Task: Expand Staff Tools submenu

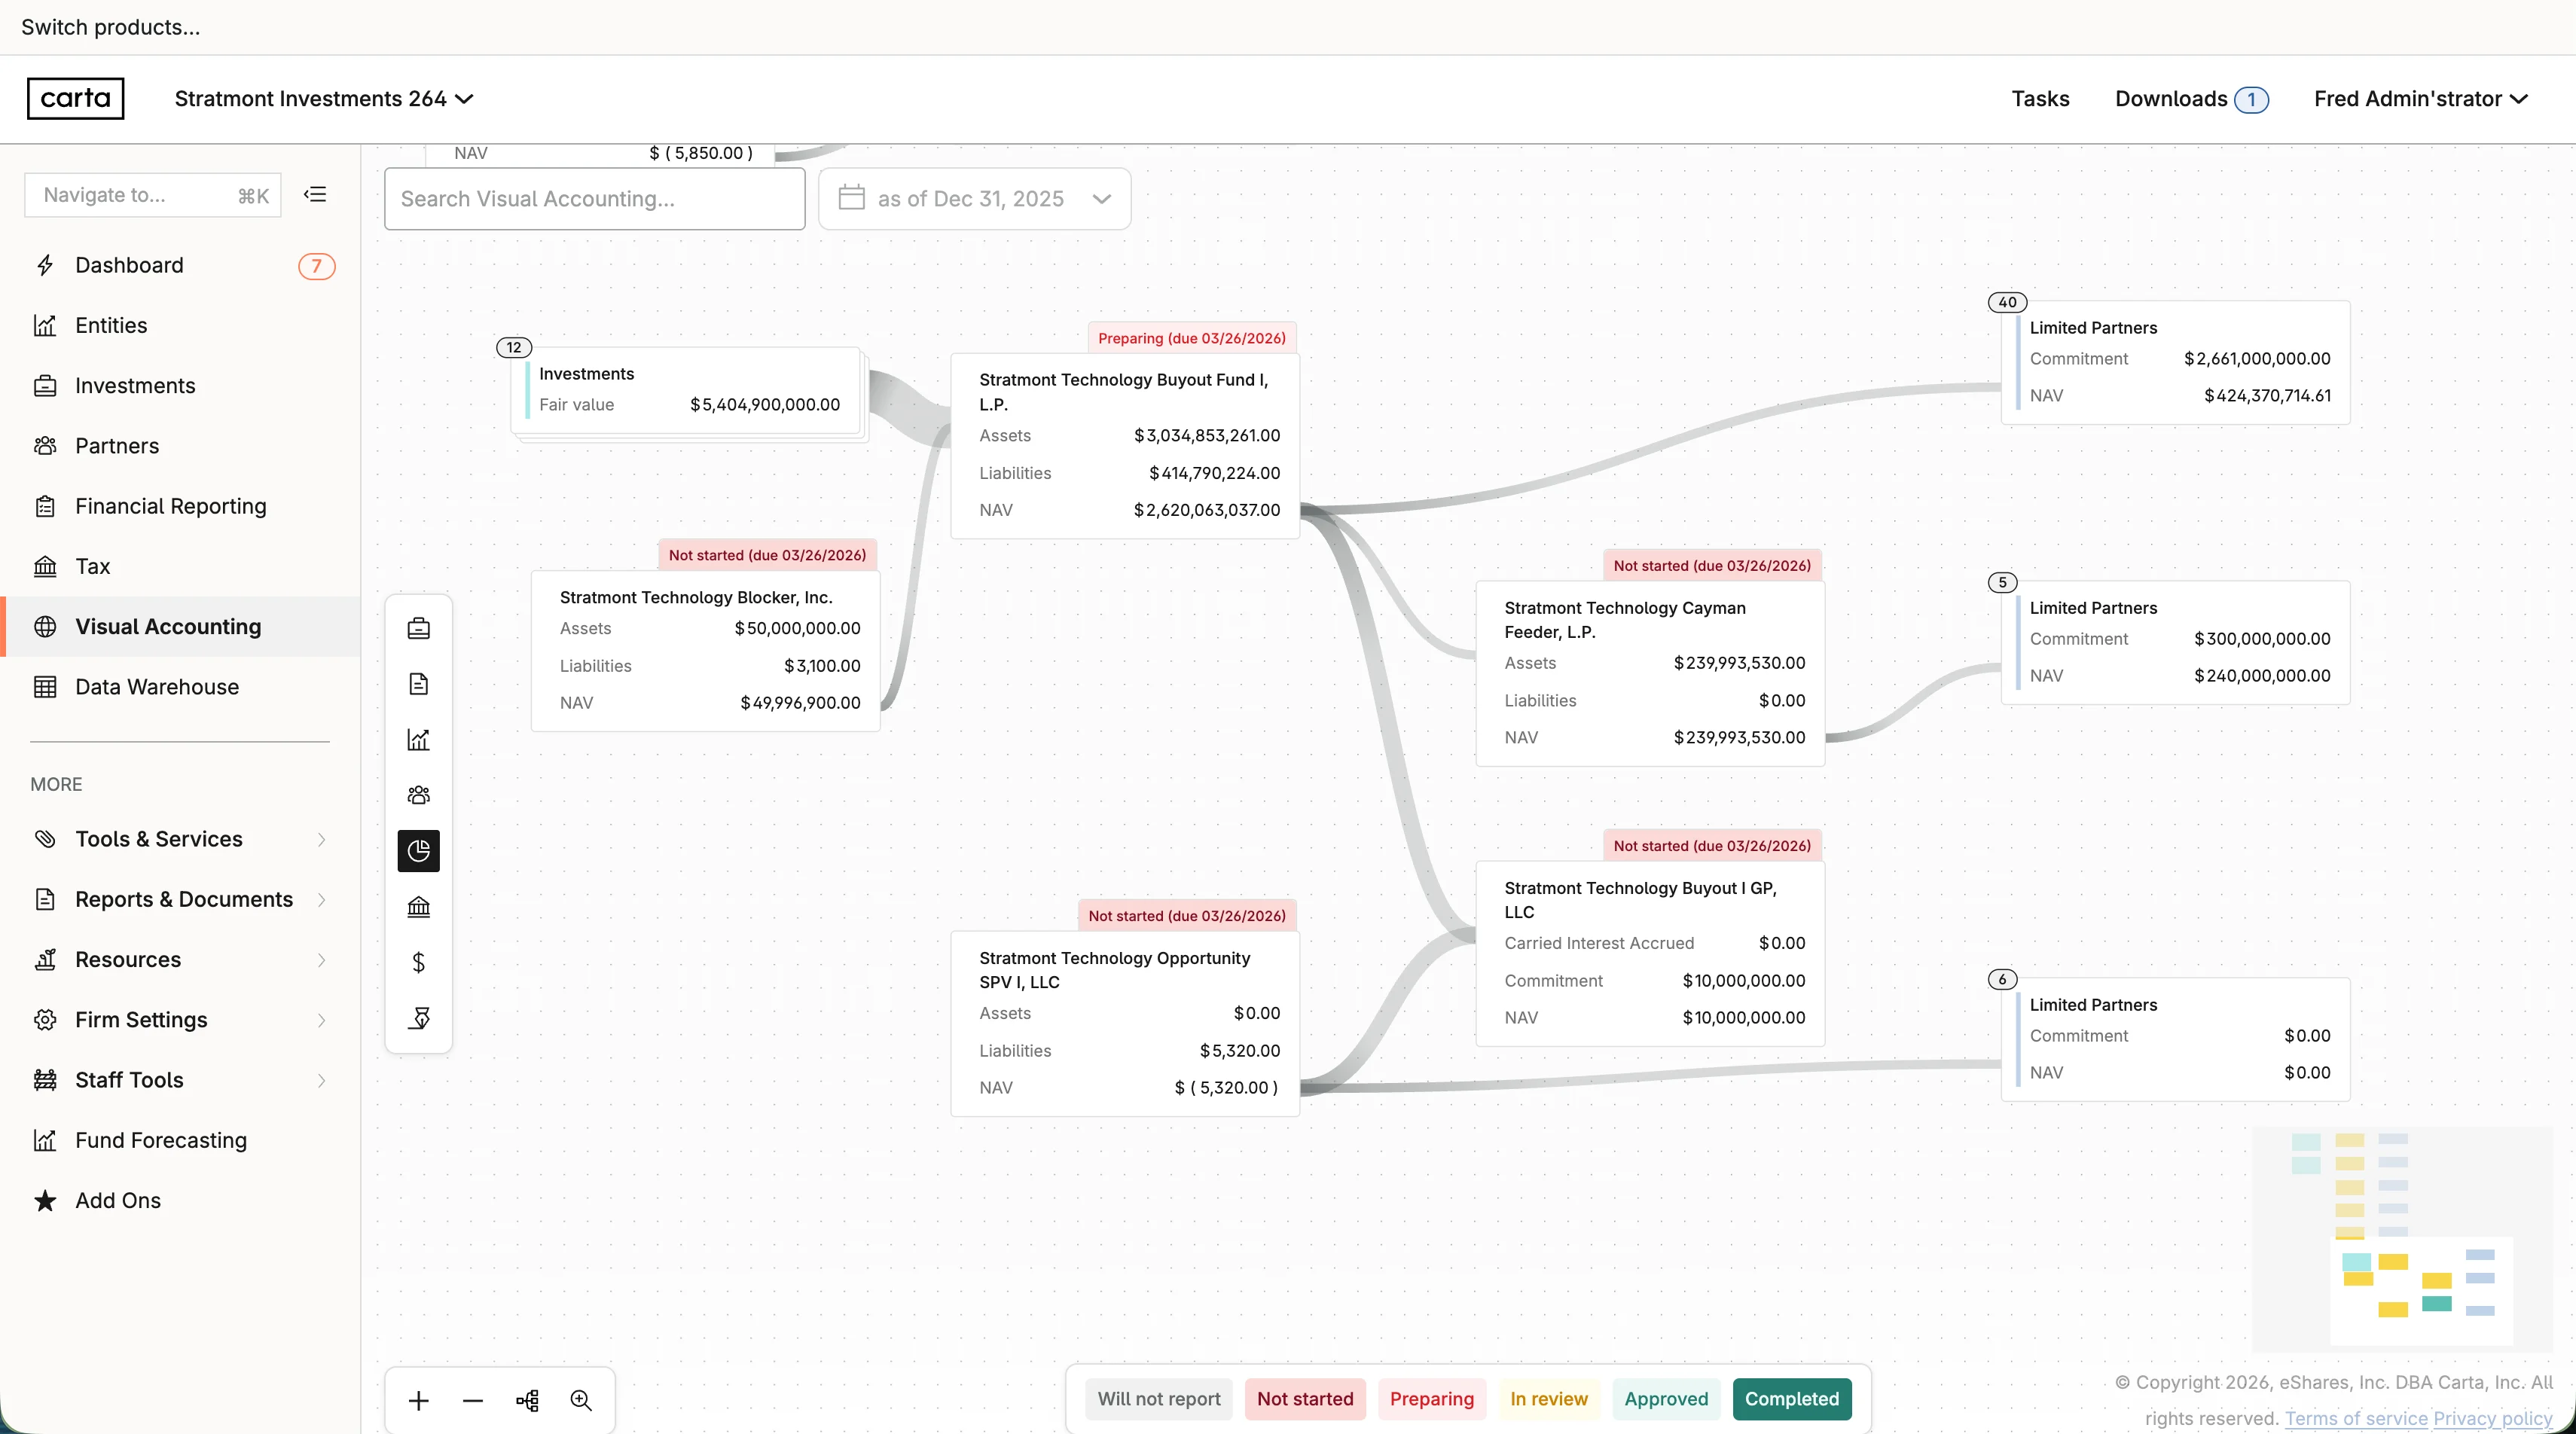Action: (x=180, y=1079)
